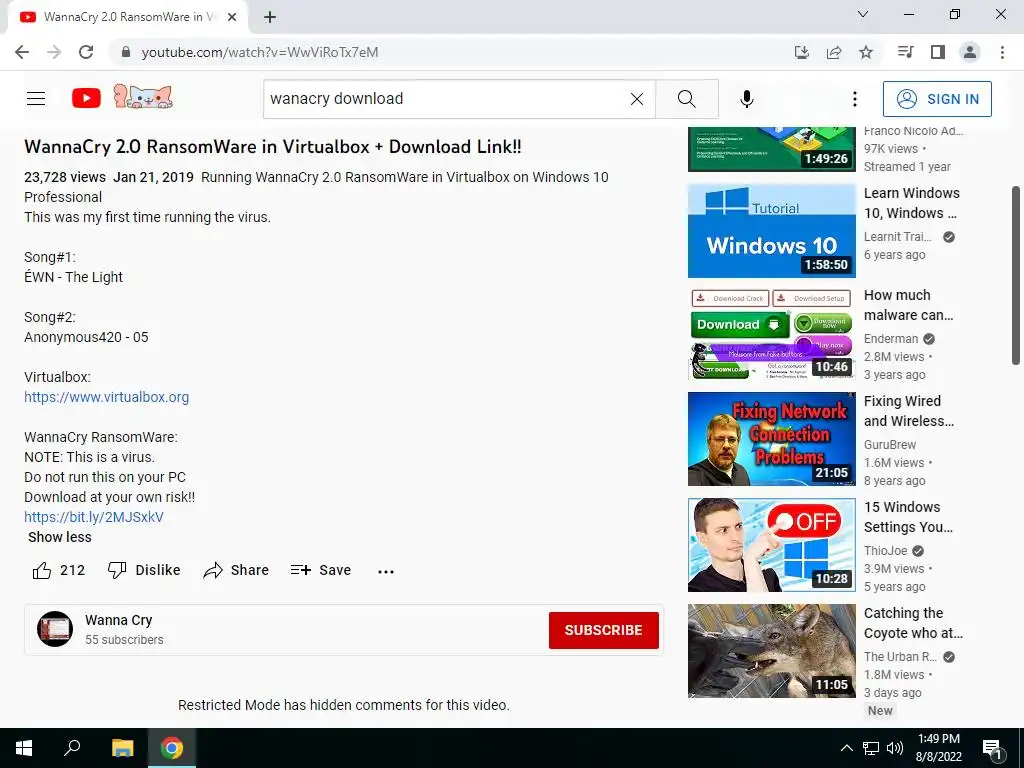This screenshot has height=768, width=1024.
Task: Open Windows taskbar search
Action: pyautogui.click(x=72, y=748)
